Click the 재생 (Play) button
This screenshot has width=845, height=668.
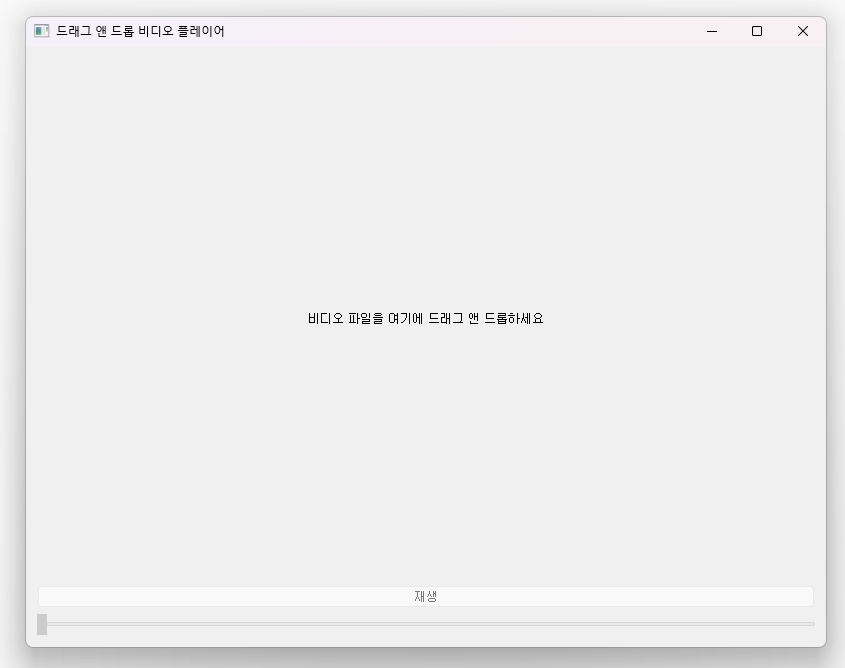pos(424,595)
